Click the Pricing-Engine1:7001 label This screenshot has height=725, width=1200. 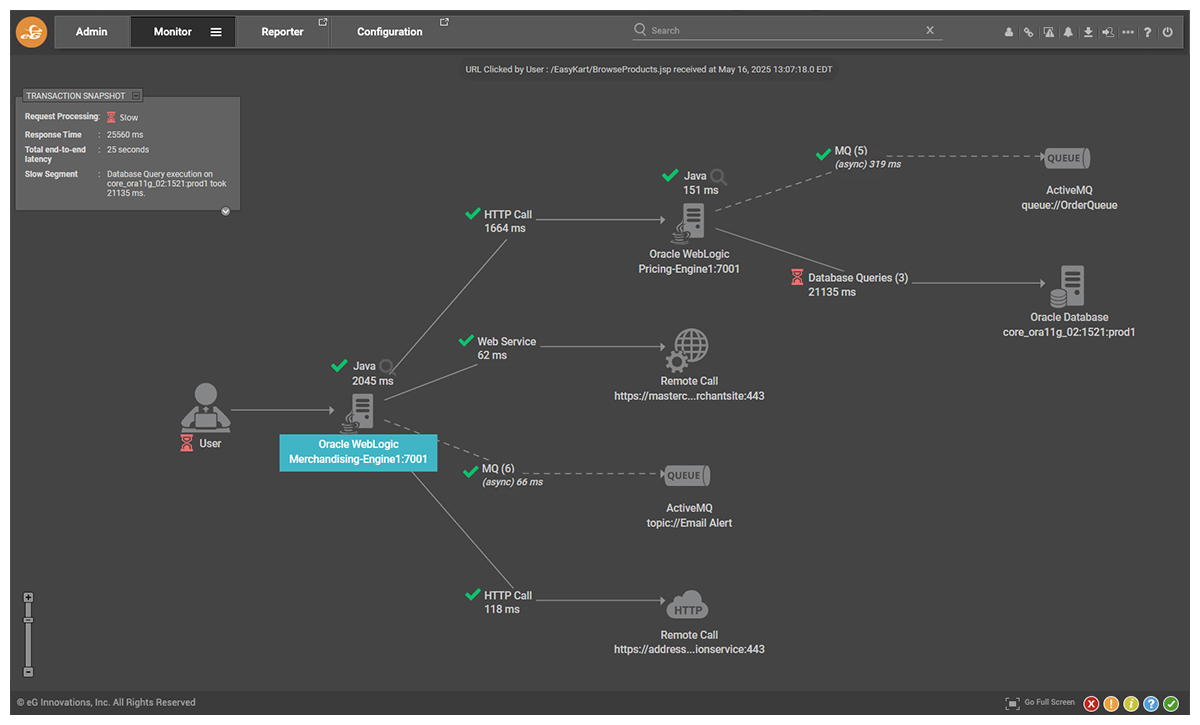690,269
